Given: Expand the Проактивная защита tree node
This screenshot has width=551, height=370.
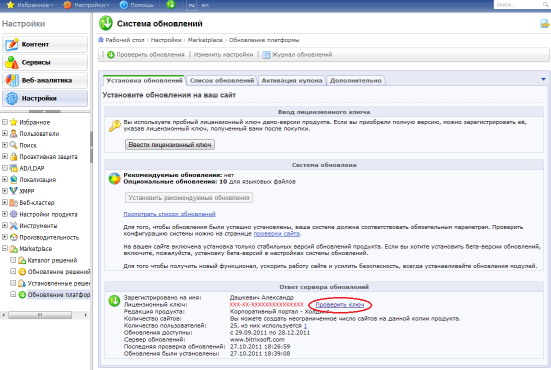Looking at the screenshot, I should pos(5,156).
